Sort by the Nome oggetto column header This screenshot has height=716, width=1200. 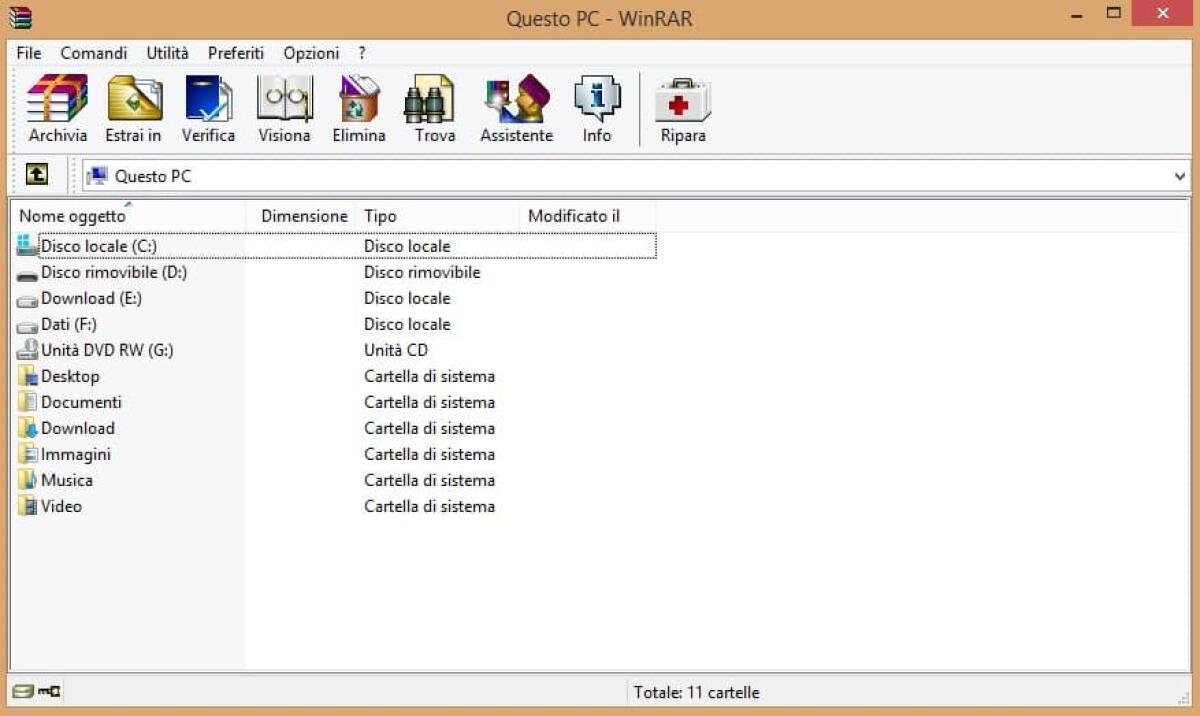[x=72, y=215]
